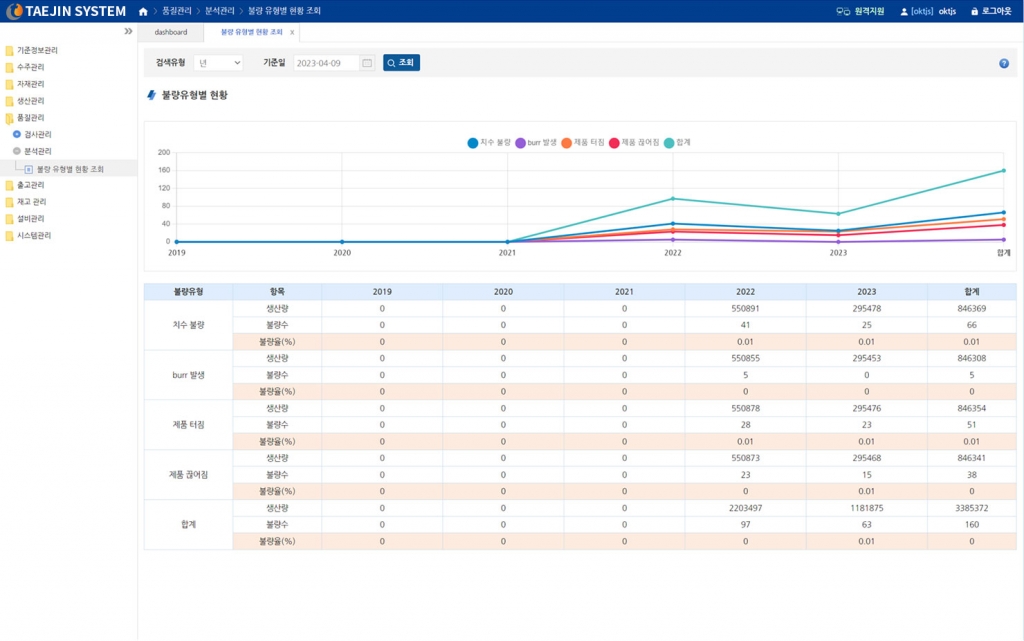Click the 조회 search button
This screenshot has width=1024, height=641.
(401, 63)
